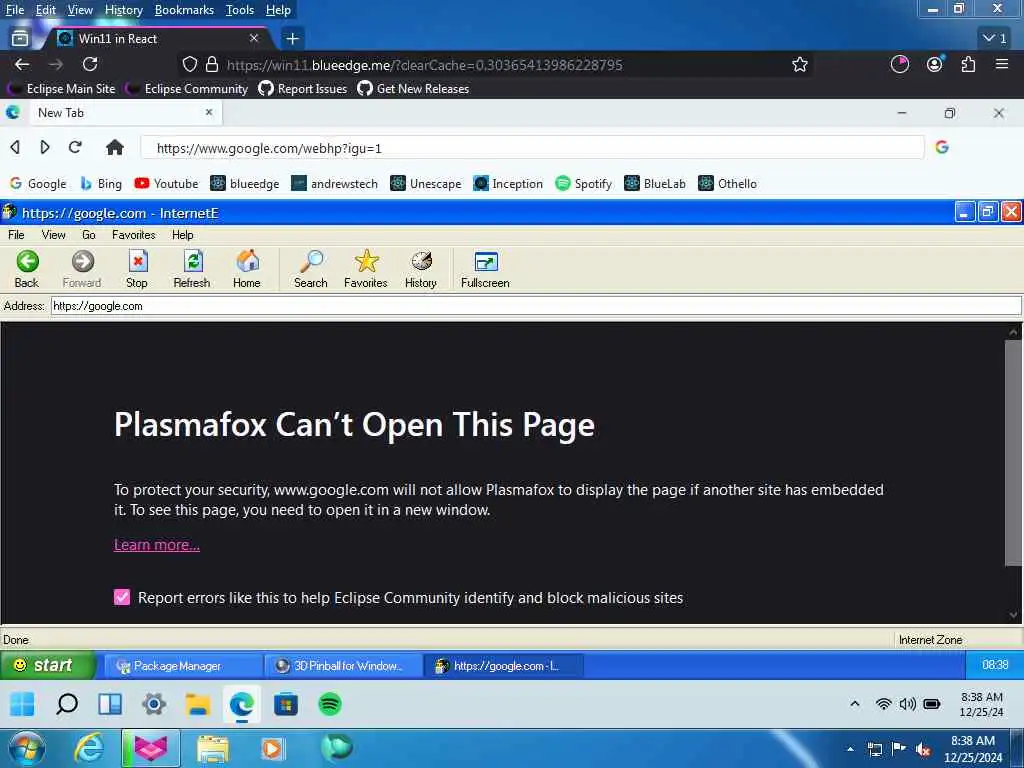
Task: Open History in the InternetE toolbar
Action: [x=421, y=268]
